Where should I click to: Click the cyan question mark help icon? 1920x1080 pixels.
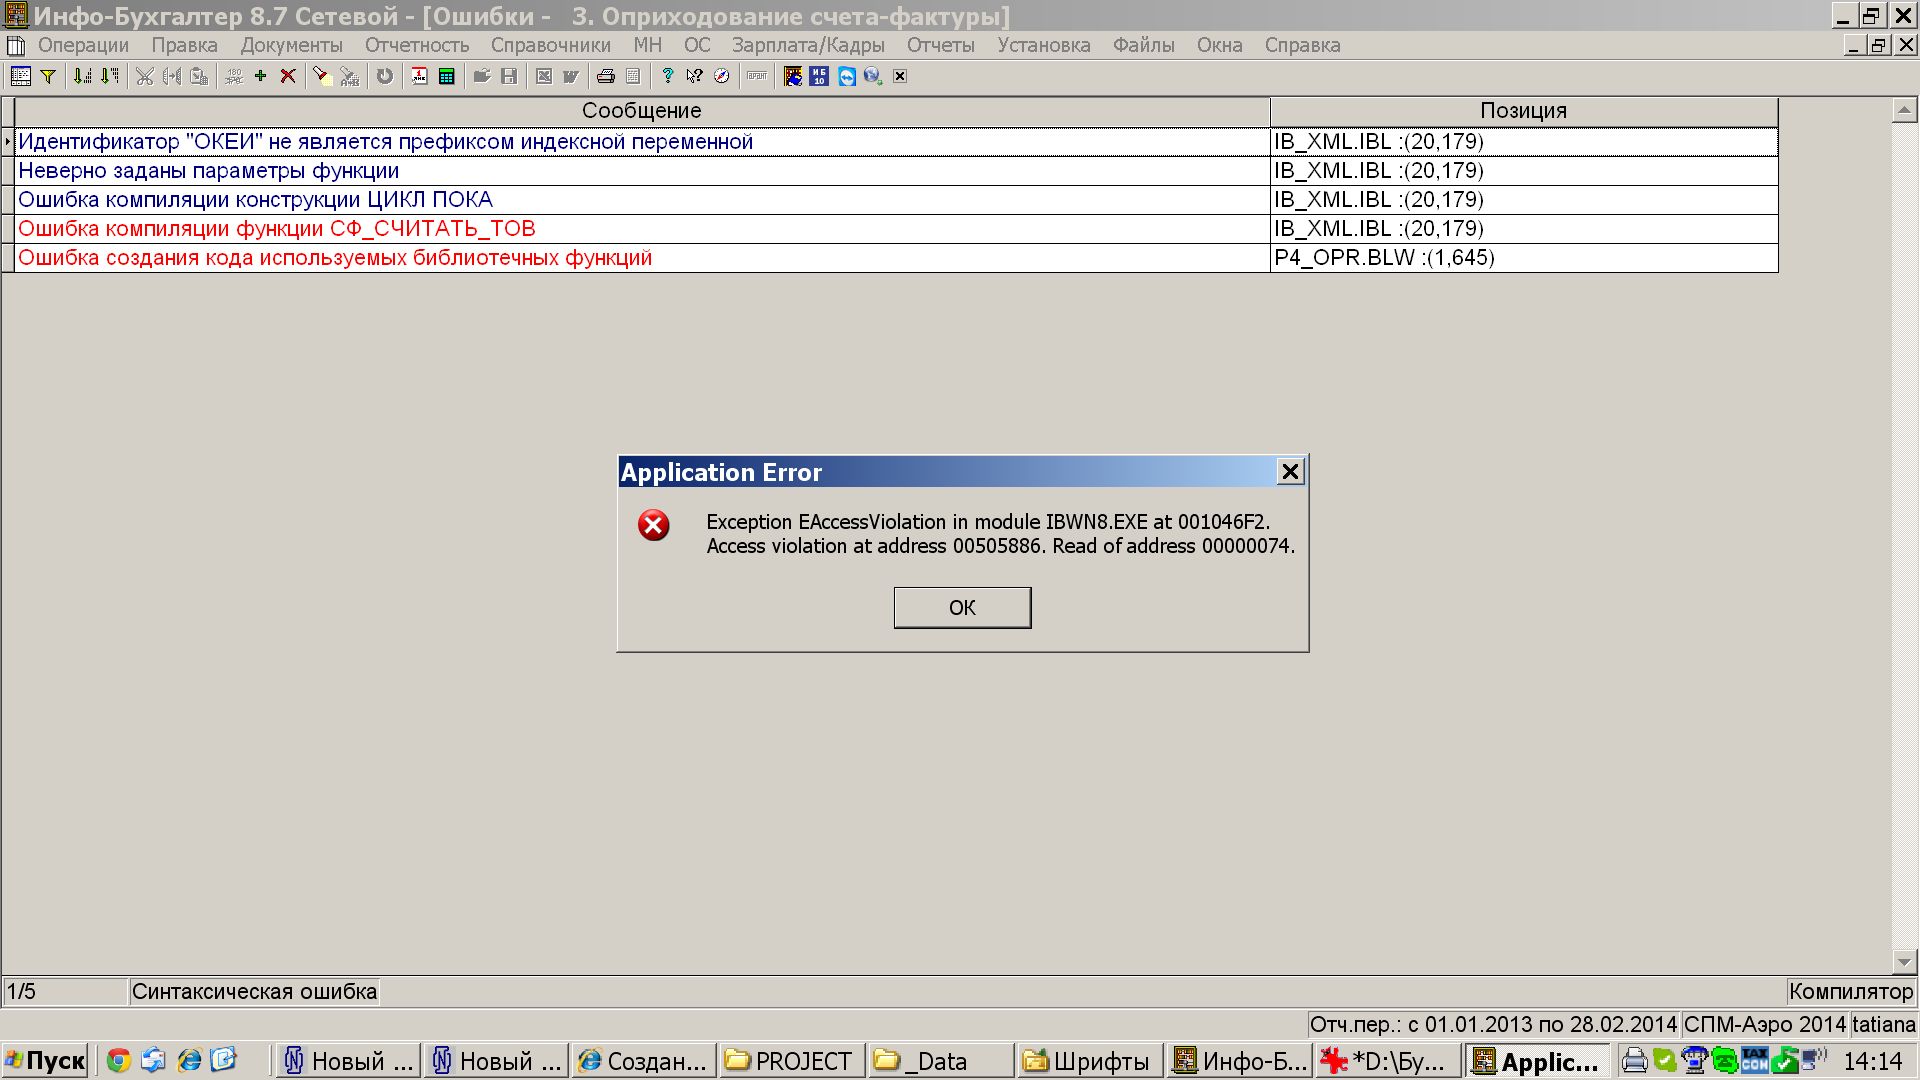coord(668,76)
